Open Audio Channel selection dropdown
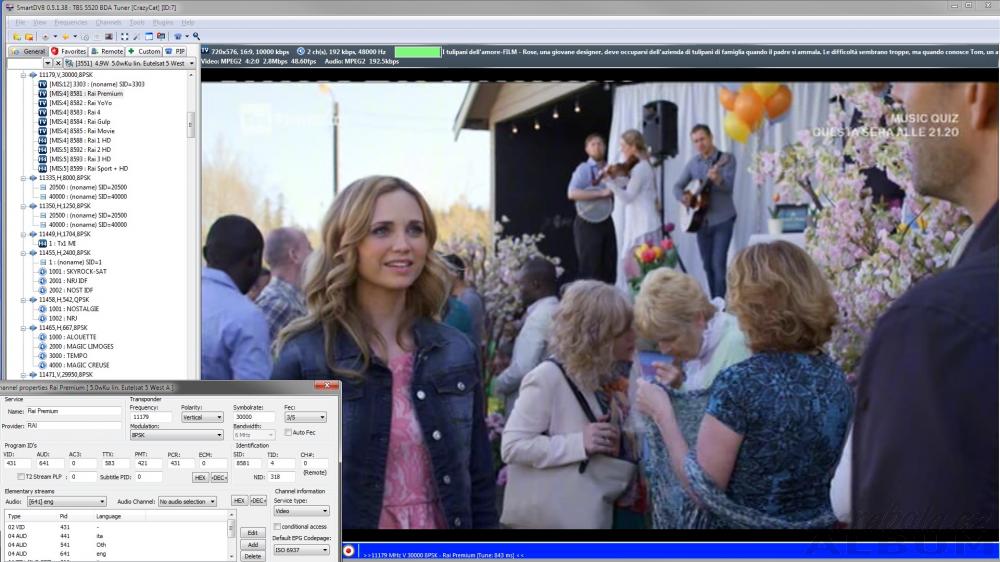Viewport: 1000px width, 562px height. pos(188,502)
